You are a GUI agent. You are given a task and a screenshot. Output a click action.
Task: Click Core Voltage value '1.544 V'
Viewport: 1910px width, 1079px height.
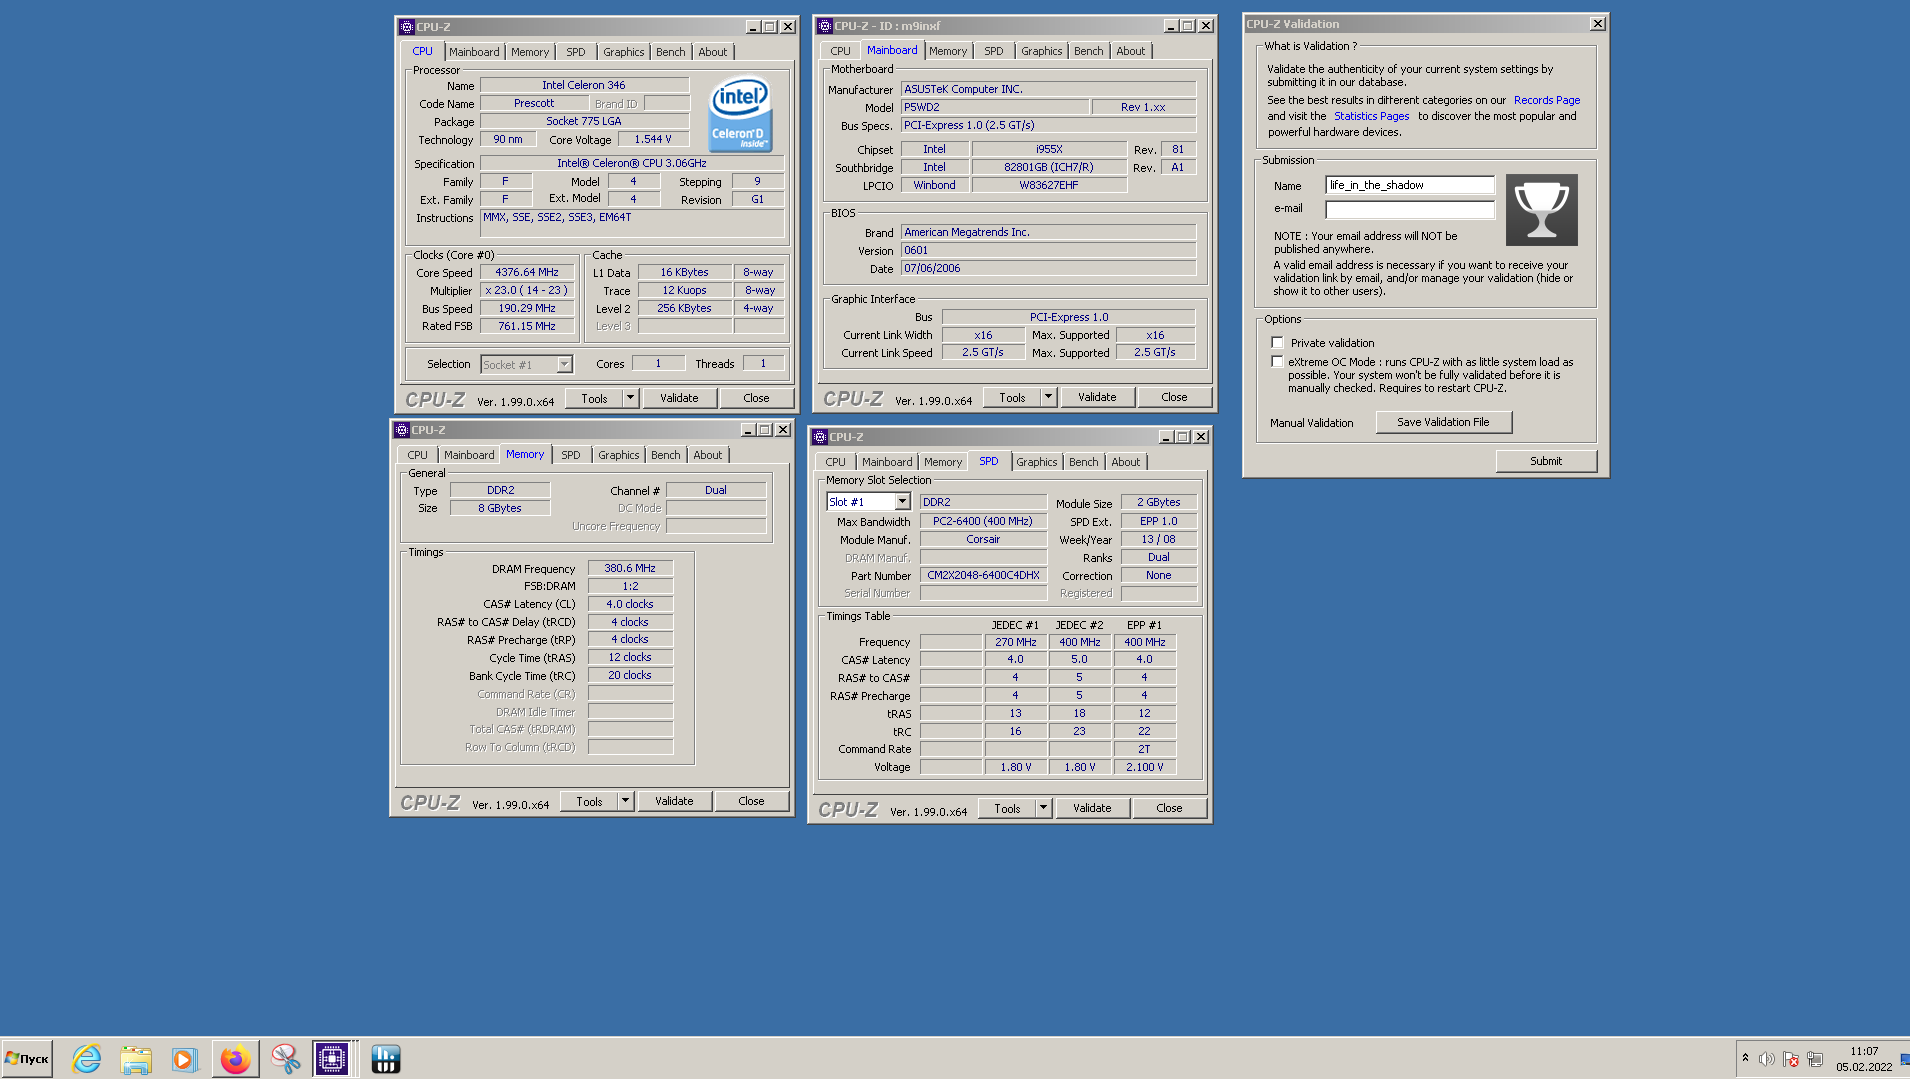[653, 139]
